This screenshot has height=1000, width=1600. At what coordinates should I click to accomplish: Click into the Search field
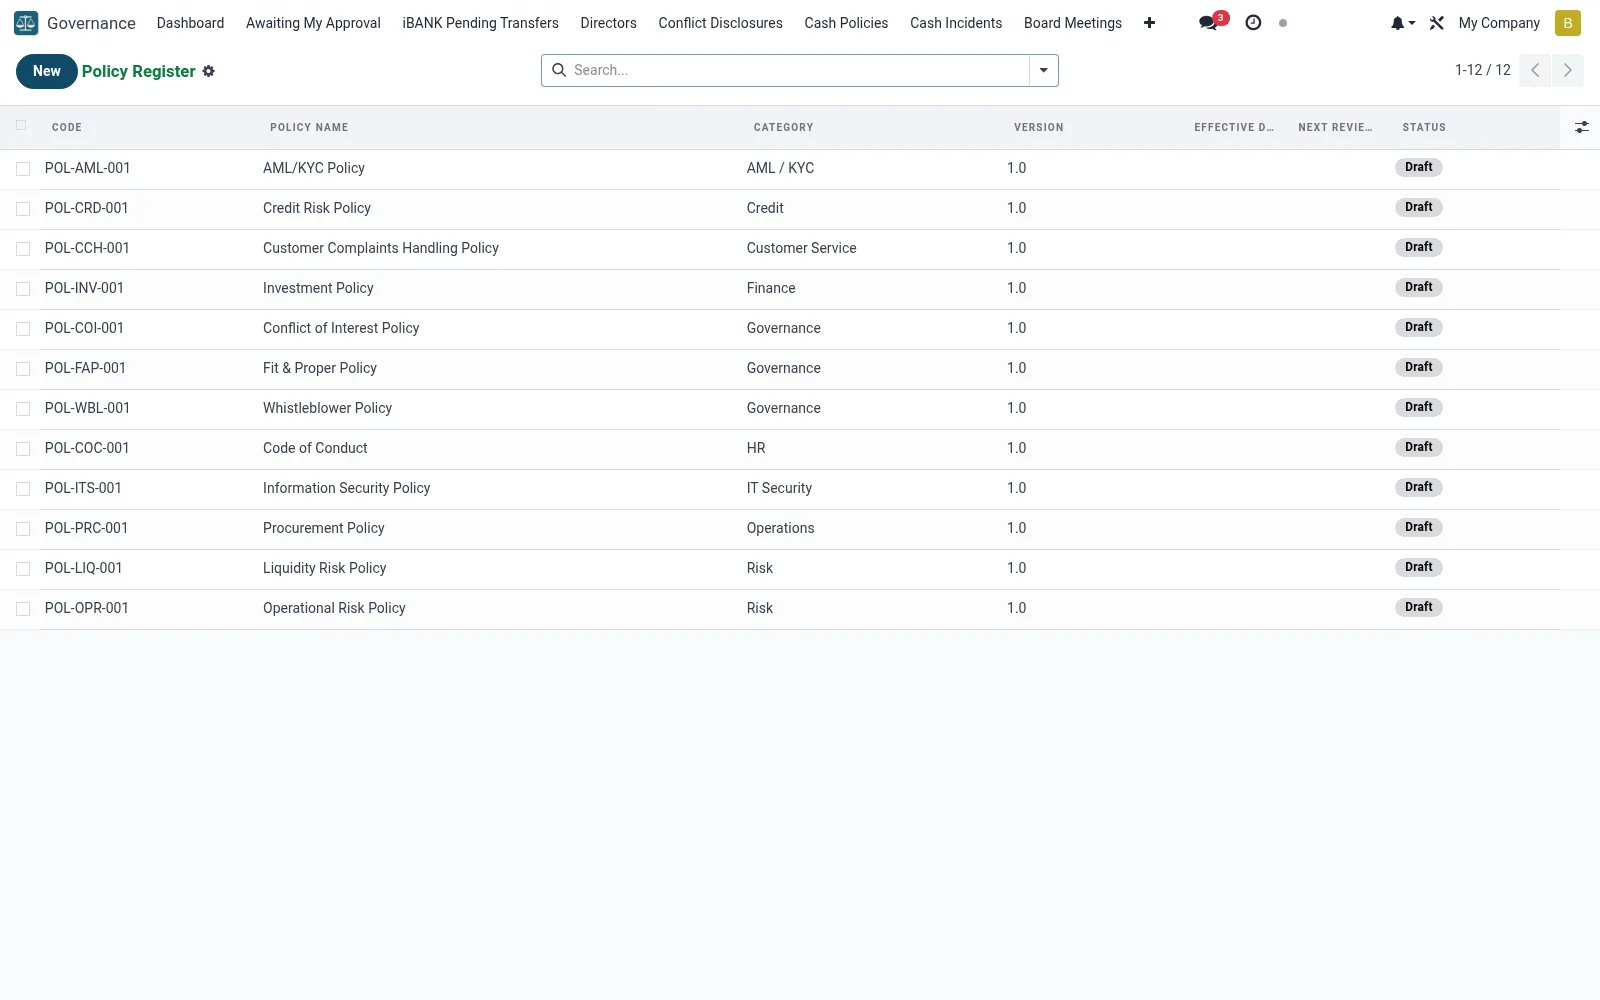[798, 70]
